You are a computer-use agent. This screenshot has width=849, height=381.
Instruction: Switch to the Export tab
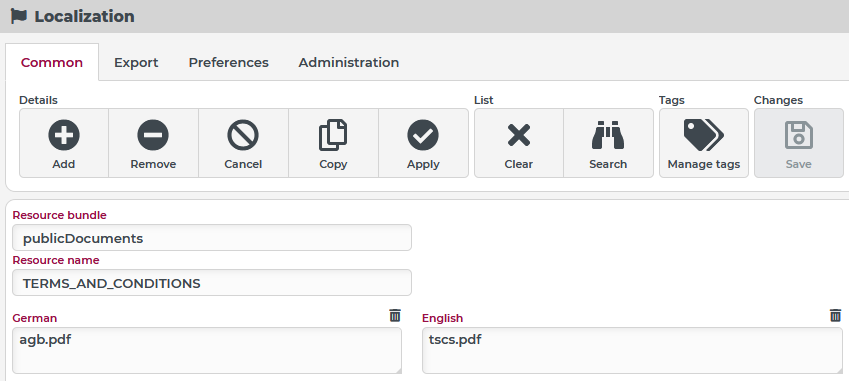click(136, 62)
